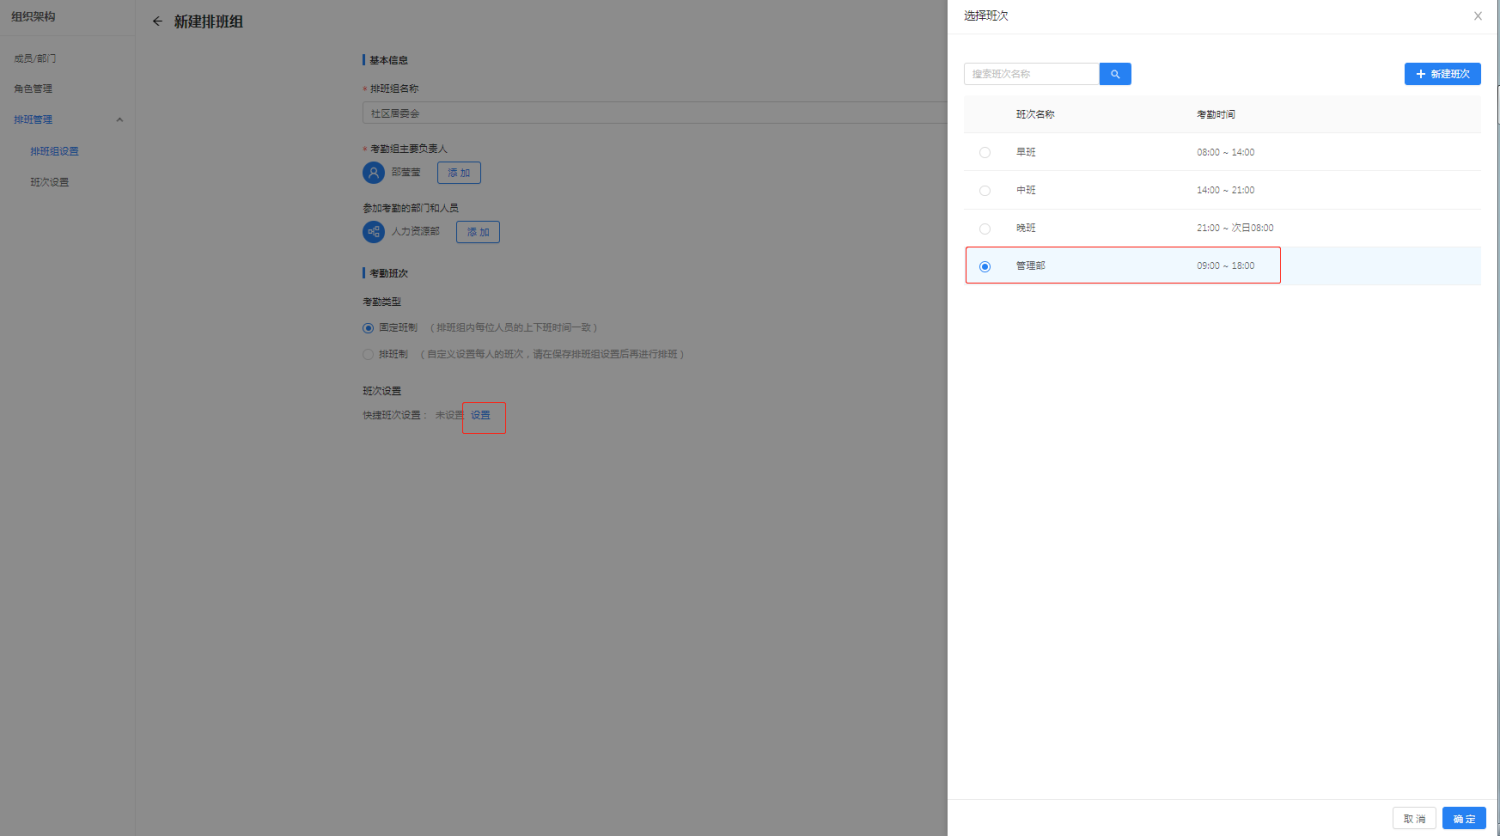
Task: Open 排班组设置 submenu item
Action: (x=54, y=152)
